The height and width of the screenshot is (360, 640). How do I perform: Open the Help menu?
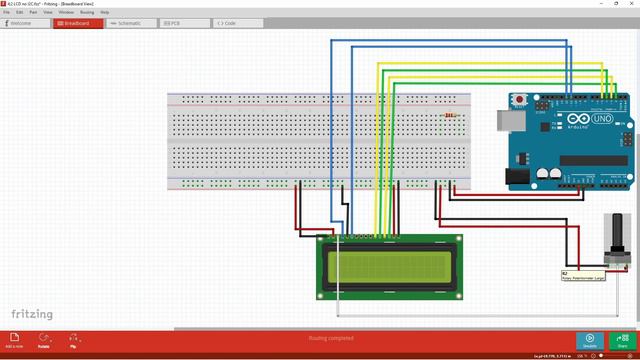click(104, 12)
